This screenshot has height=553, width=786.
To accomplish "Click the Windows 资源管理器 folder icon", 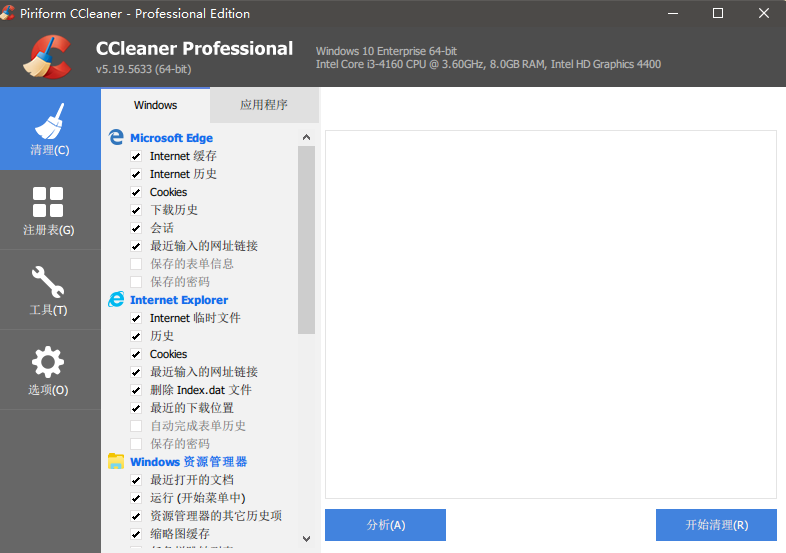I will [116, 461].
